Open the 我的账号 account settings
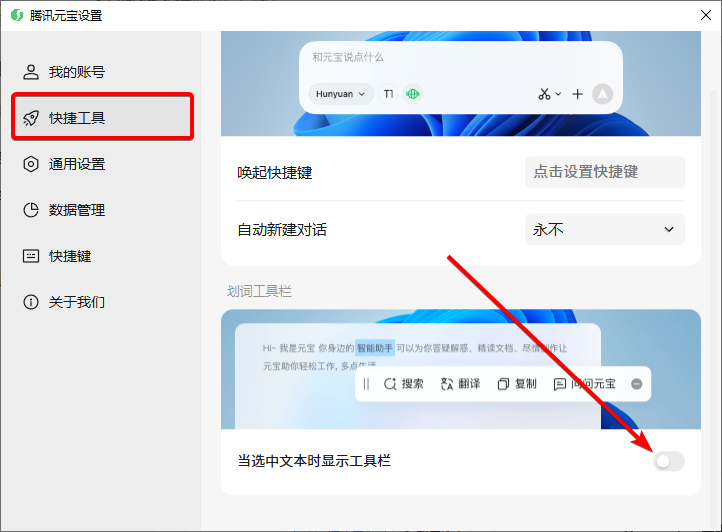722x532 pixels. 76,72
